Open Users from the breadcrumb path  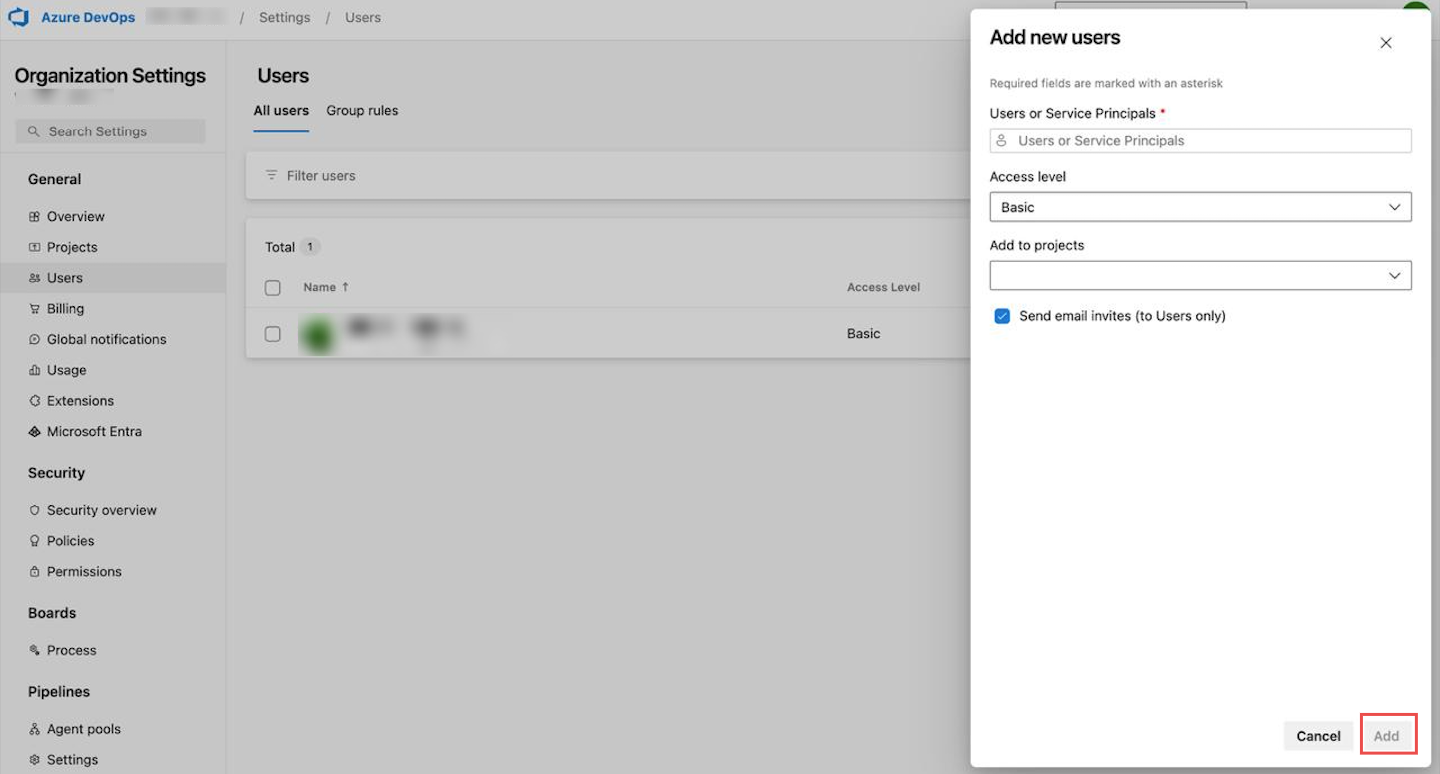pos(362,17)
